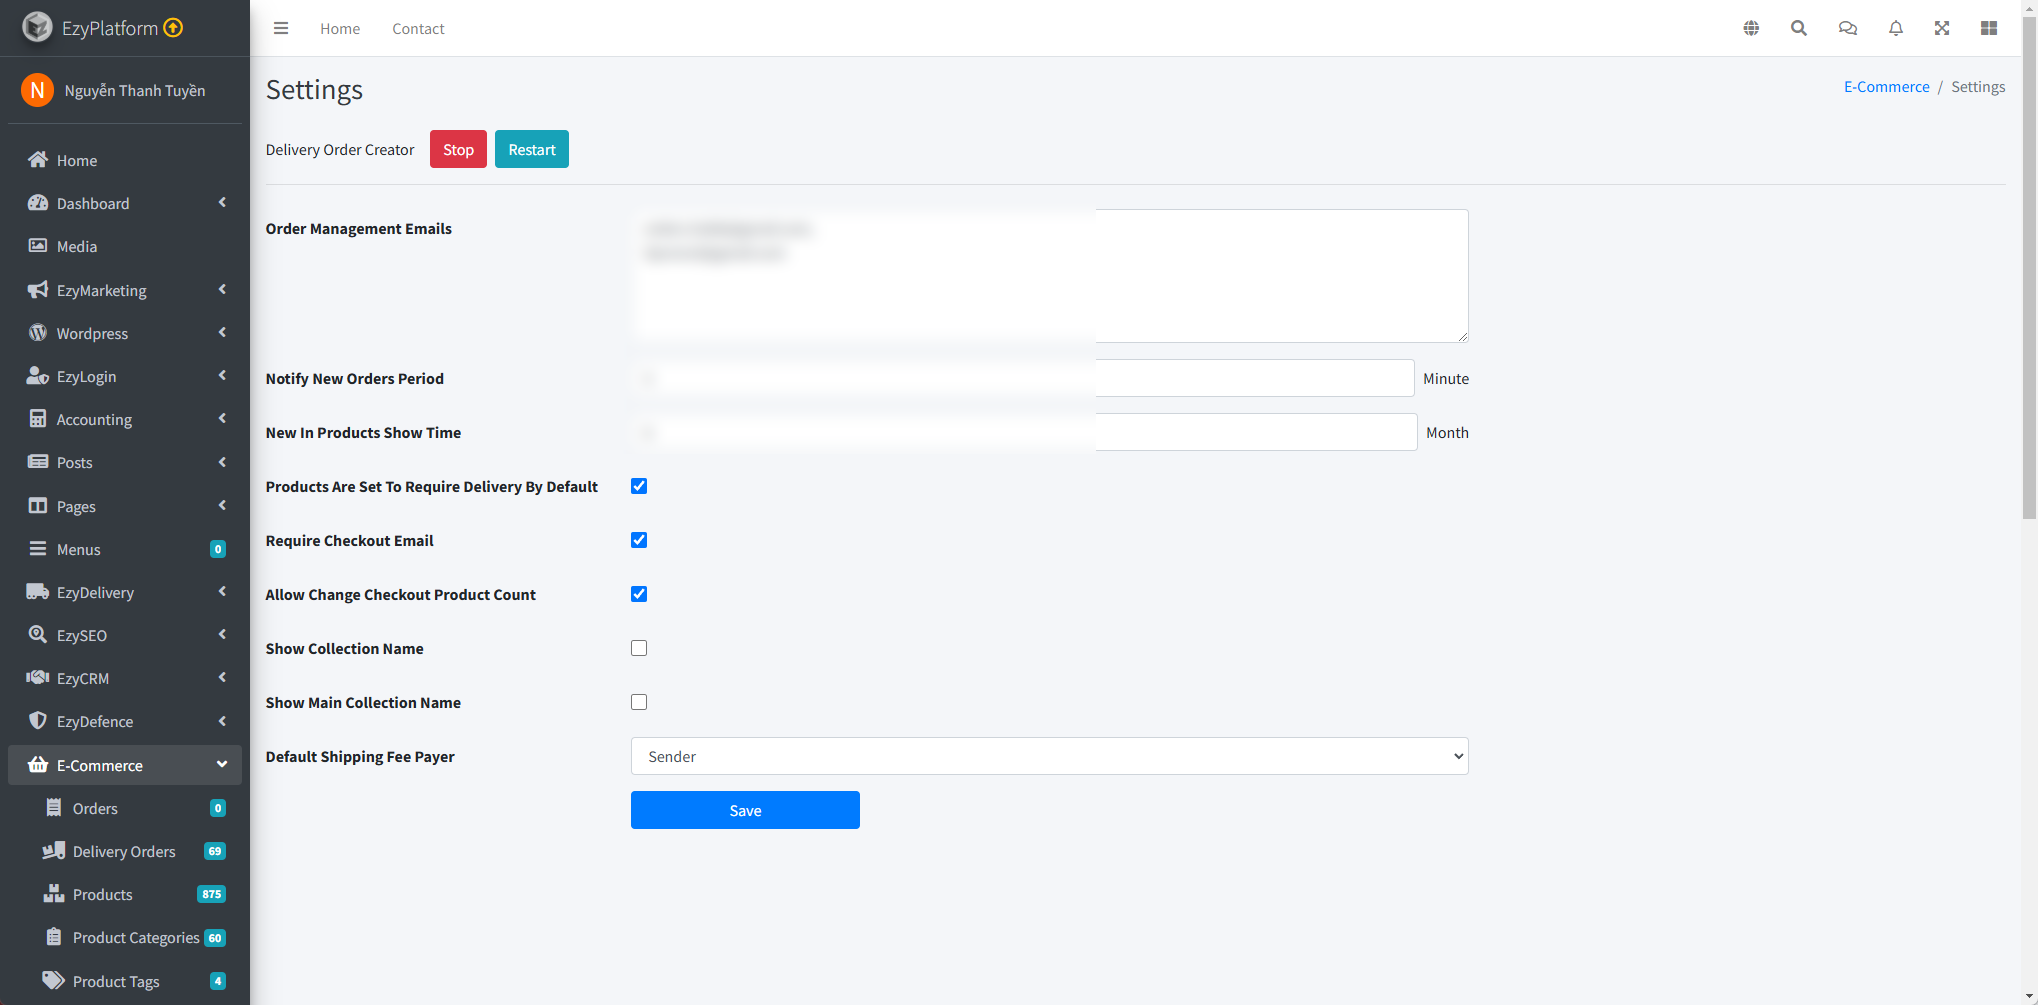Go to Products in sidebar
The width and height of the screenshot is (2038, 1005).
pyautogui.click(x=102, y=894)
